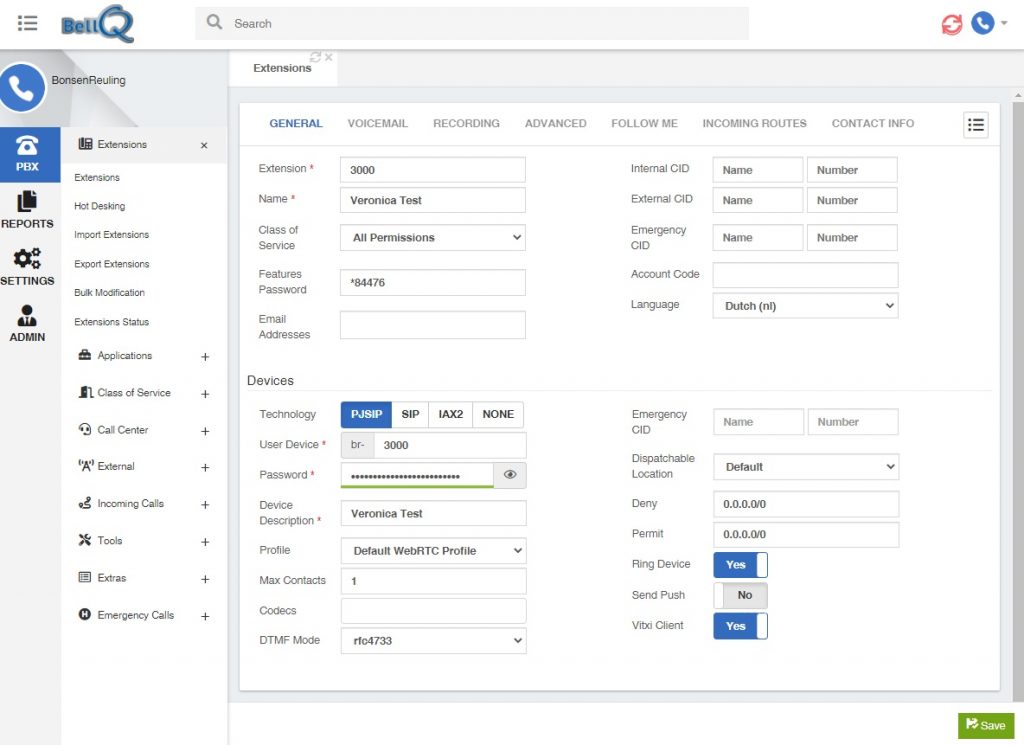Screen dimensions: 1024x745
Task: Open the SETTINGS section
Action: pyautogui.click(x=27, y=267)
